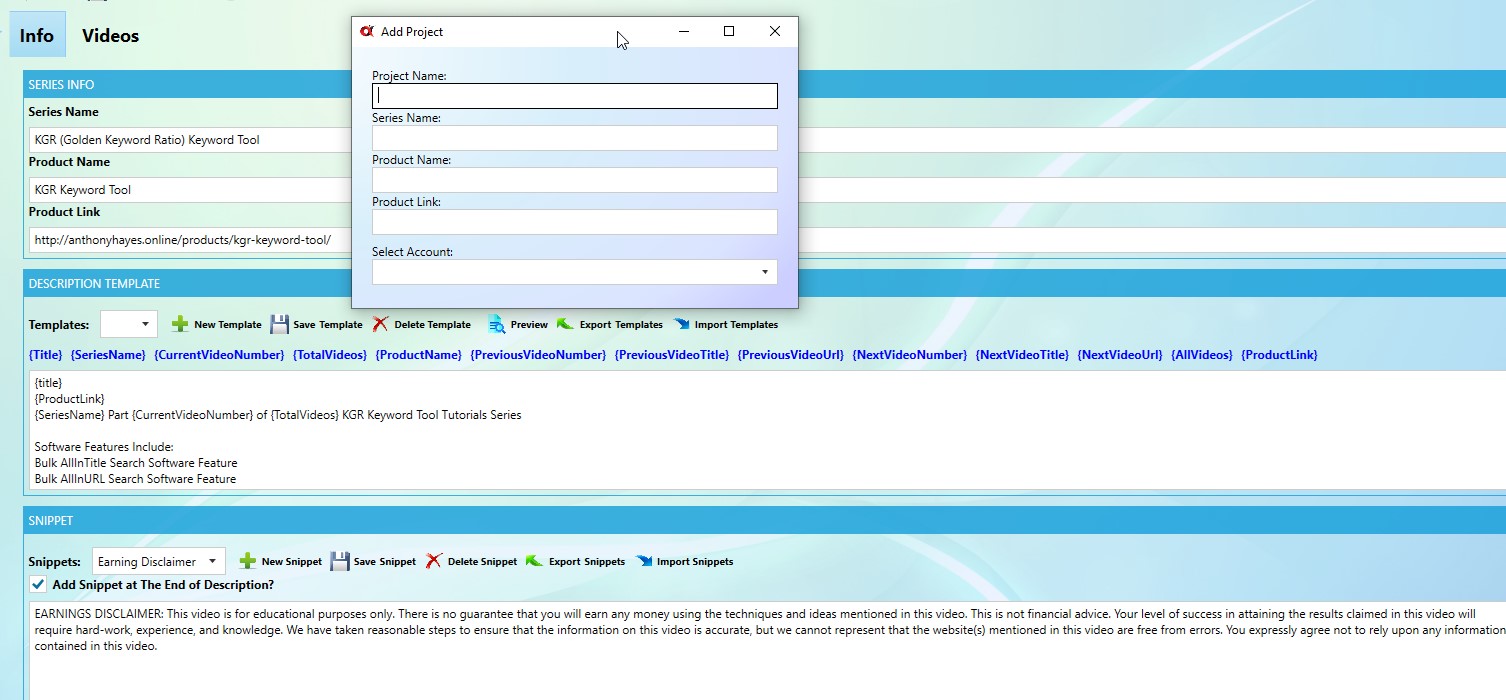
Task: Insert the {PreviousVideoUrl} placeholder
Action: [x=791, y=355]
